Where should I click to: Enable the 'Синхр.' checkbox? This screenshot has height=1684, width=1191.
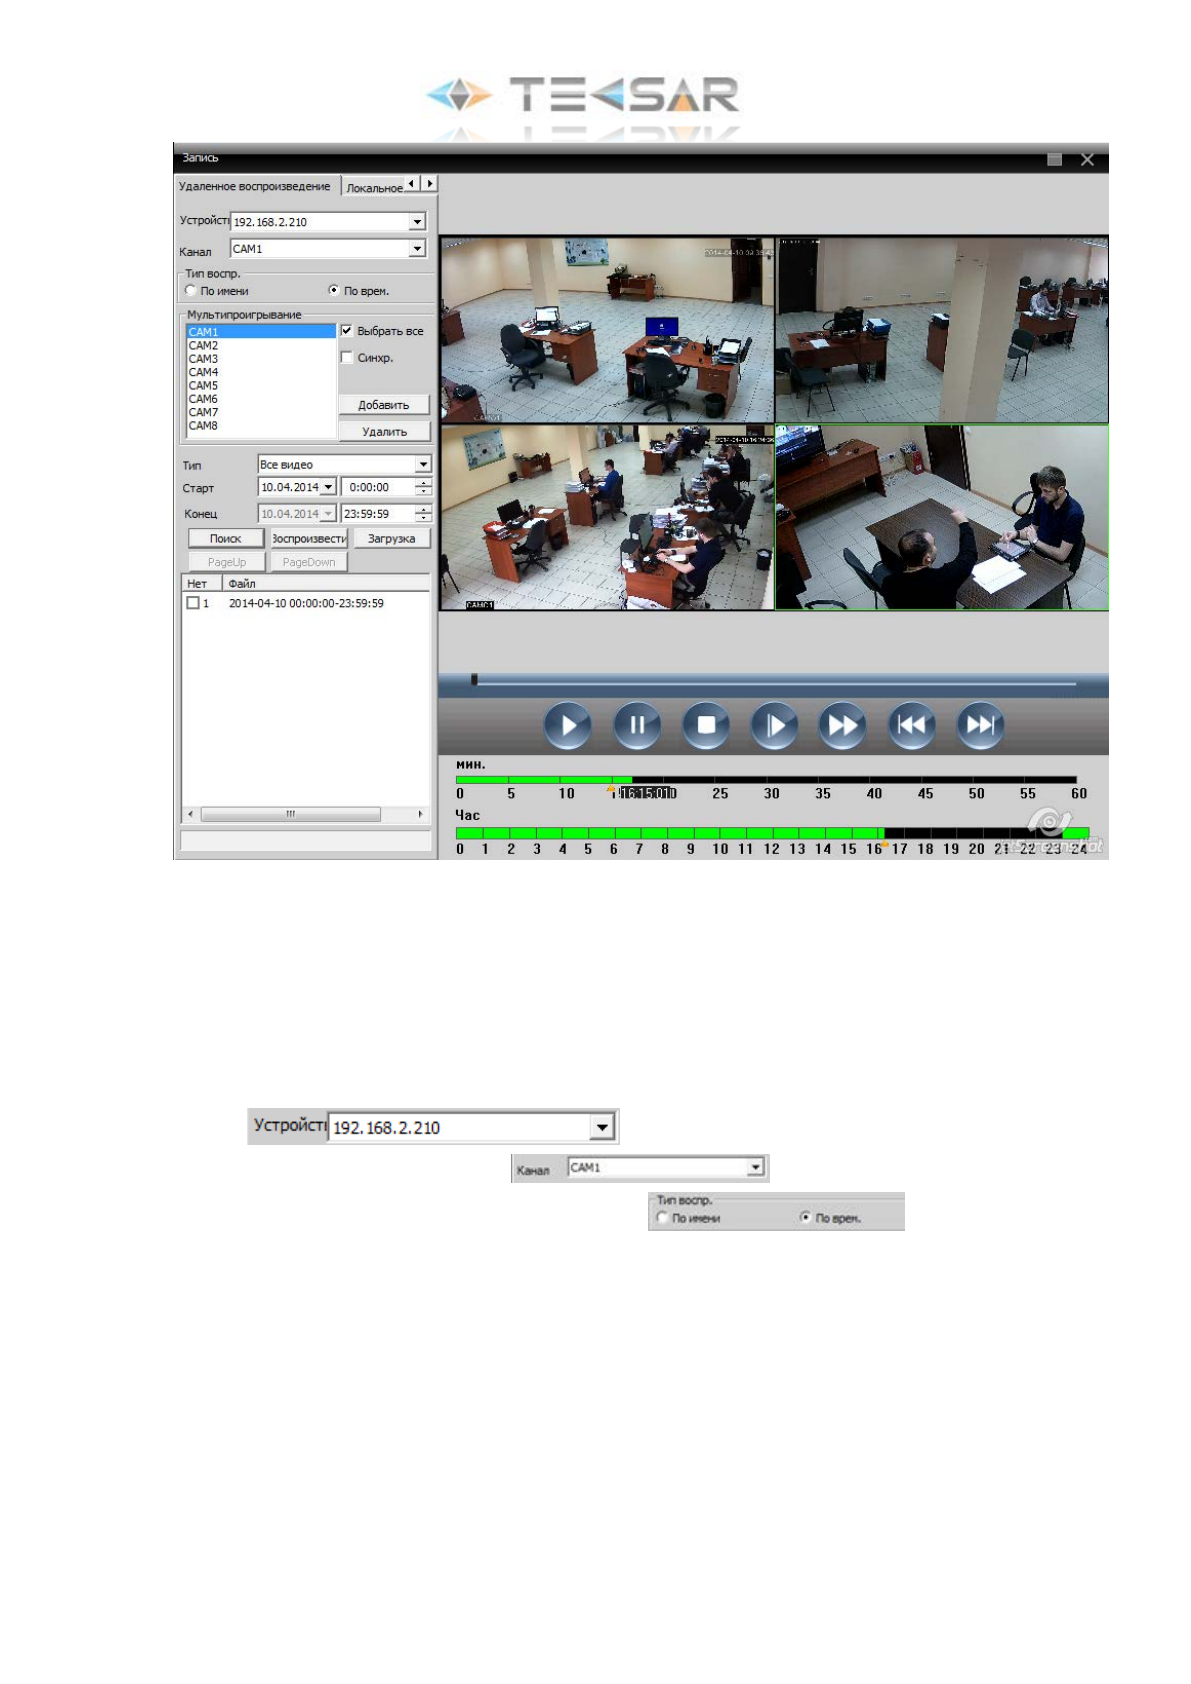[347, 358]
